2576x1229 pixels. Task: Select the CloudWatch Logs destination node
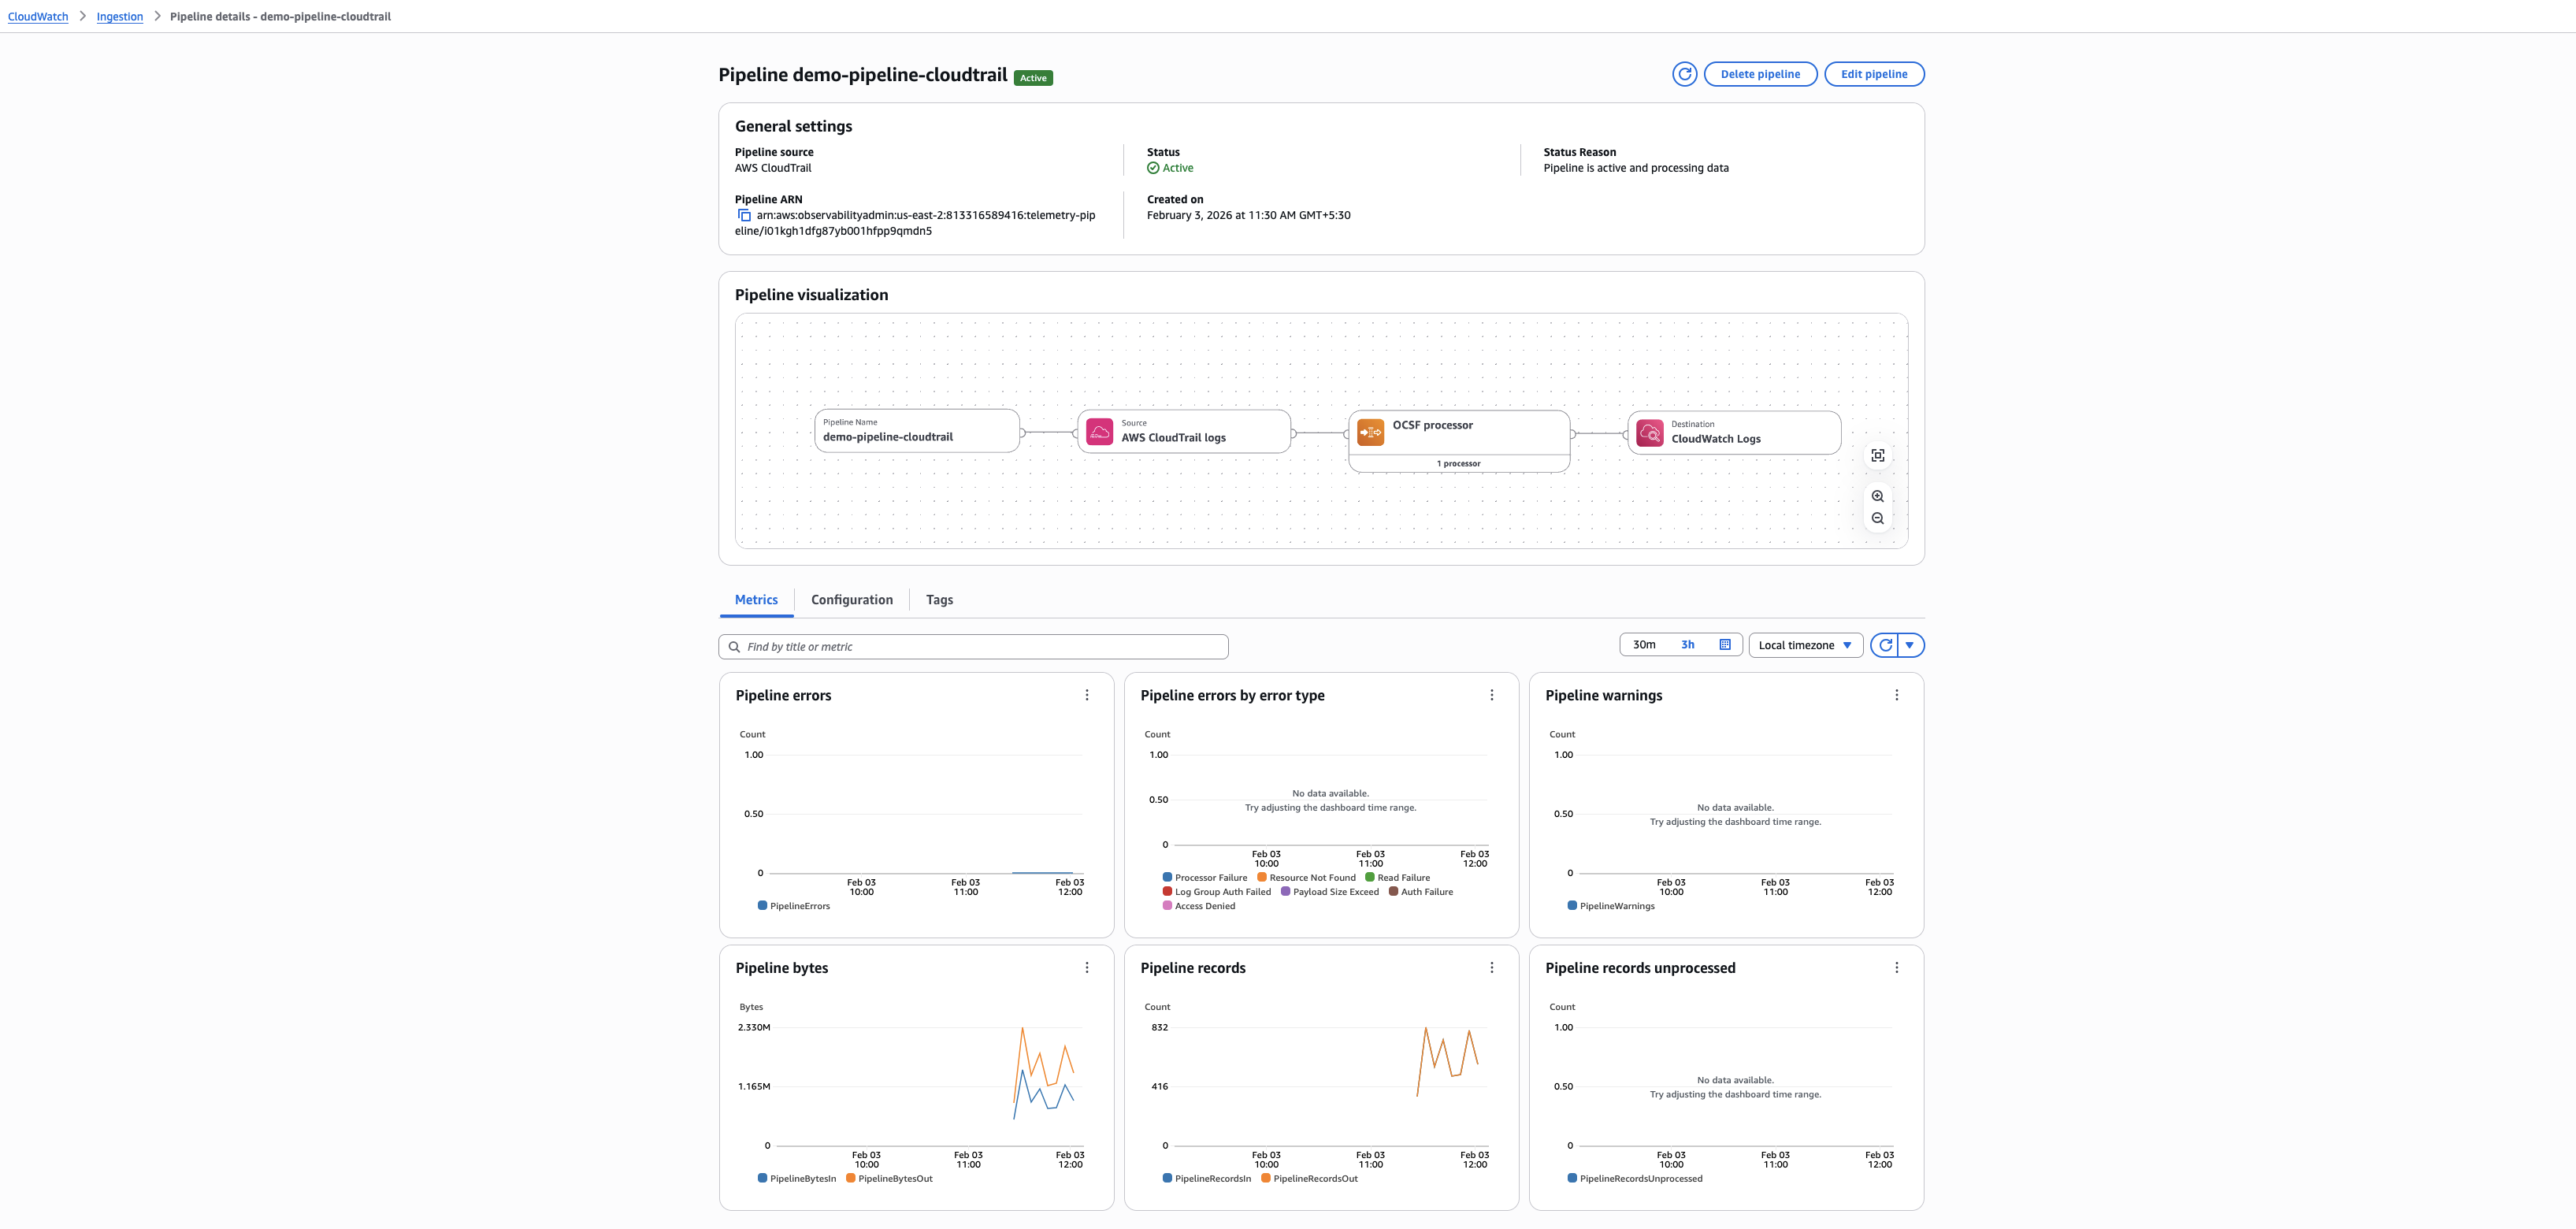pos(1734,432)
